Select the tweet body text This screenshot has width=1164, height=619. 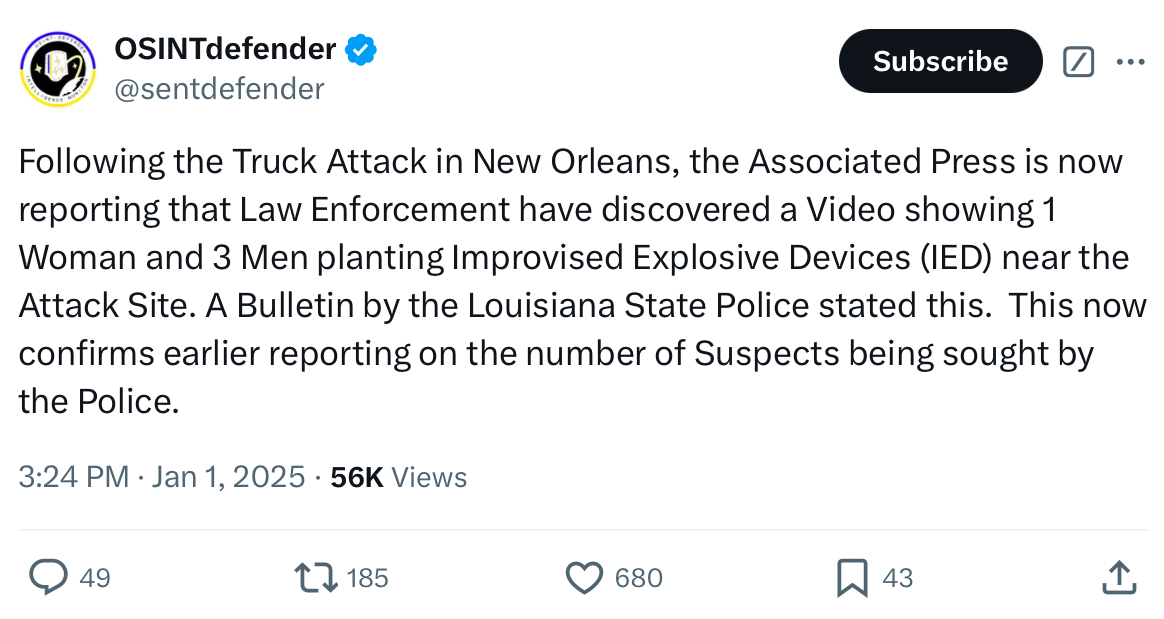click(x=583, y=281)
